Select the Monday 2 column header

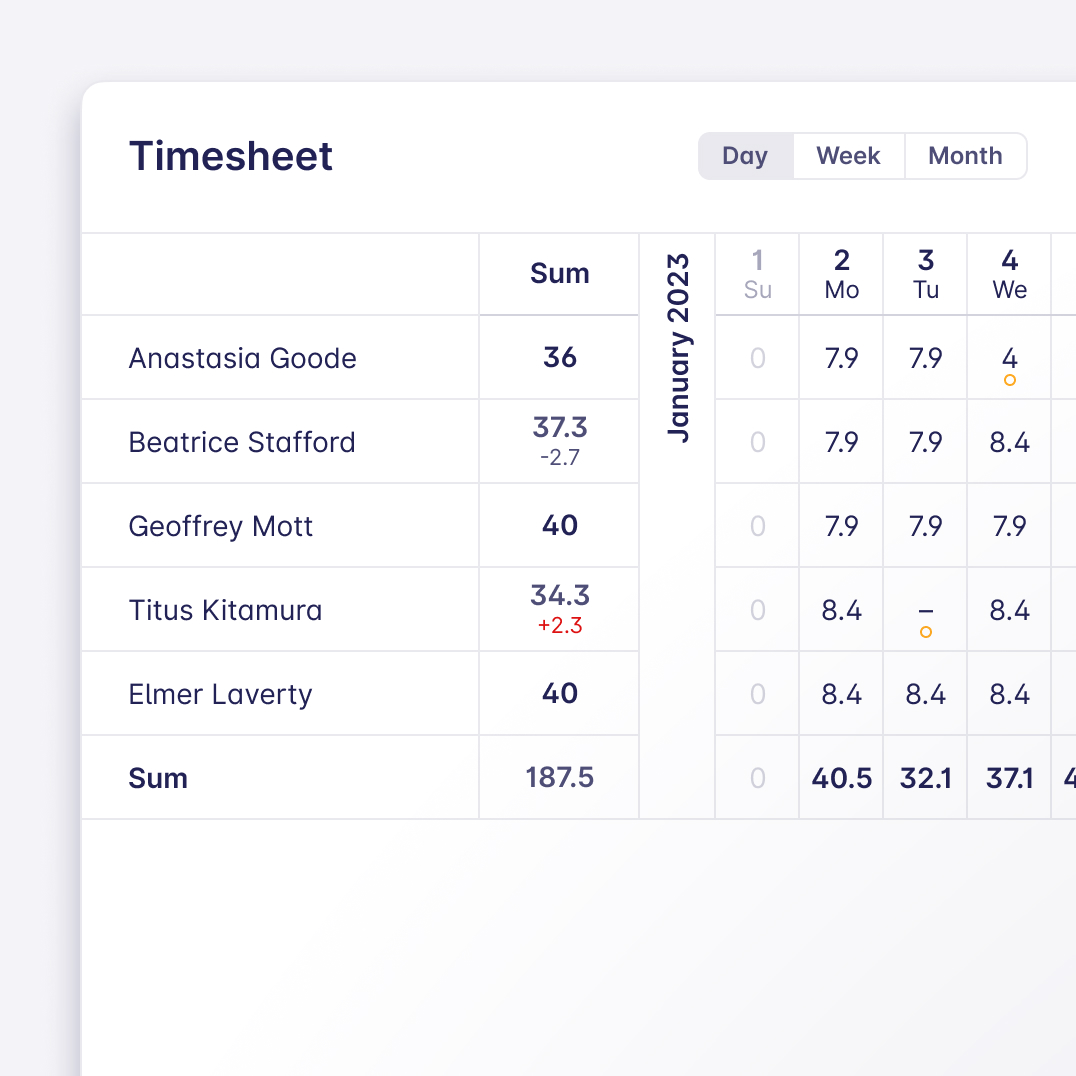coord(841,274)
